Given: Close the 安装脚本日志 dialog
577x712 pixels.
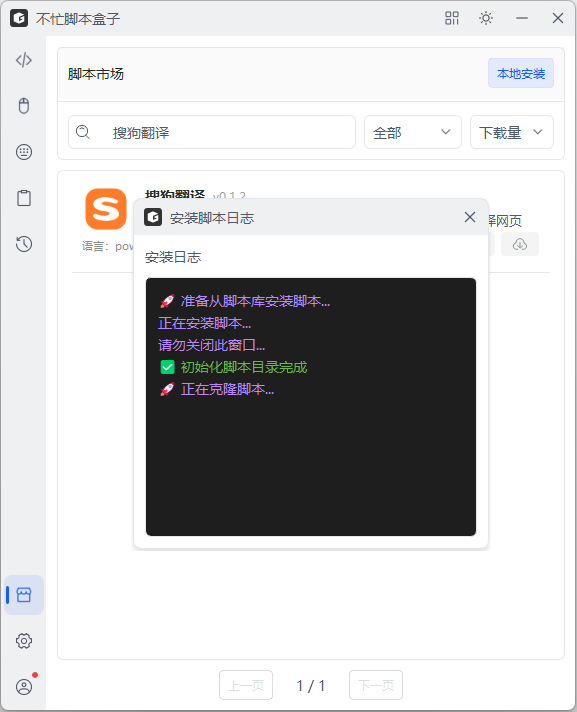Looking at the screenshot, I should point(470,217).
